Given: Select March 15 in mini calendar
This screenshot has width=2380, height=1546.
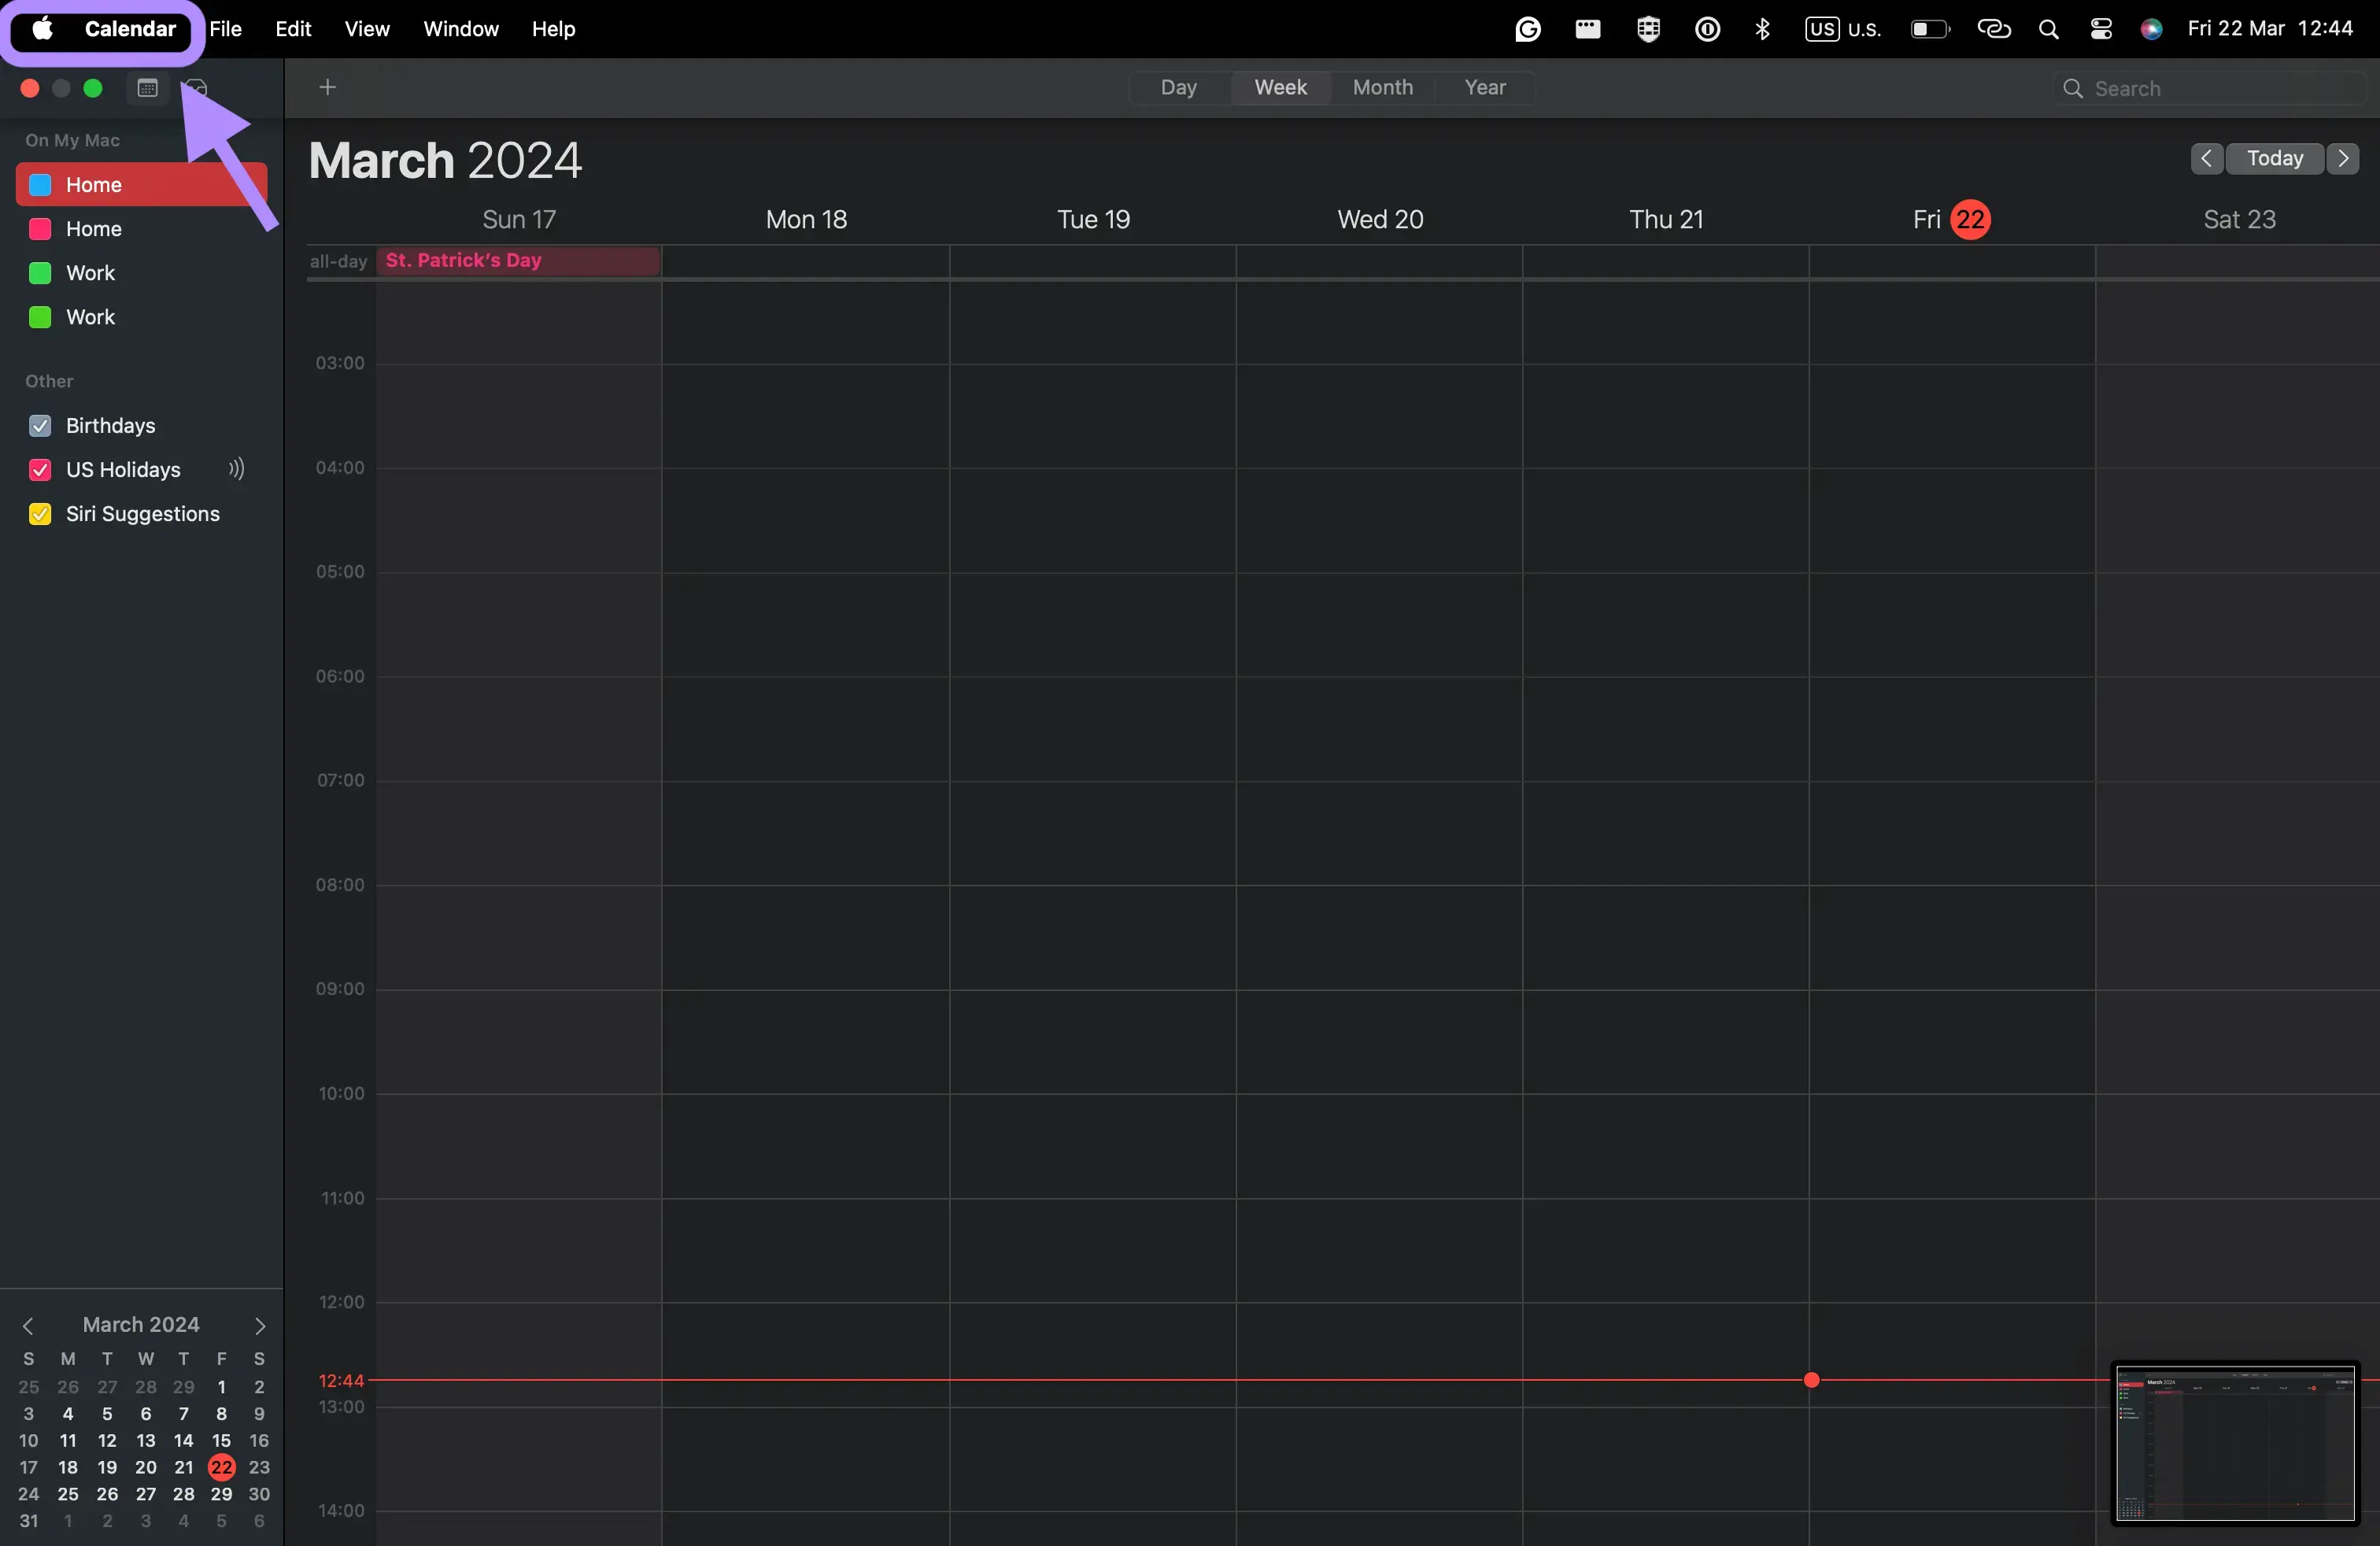Looking at the screenshot, I should (x=220, y=1441).
